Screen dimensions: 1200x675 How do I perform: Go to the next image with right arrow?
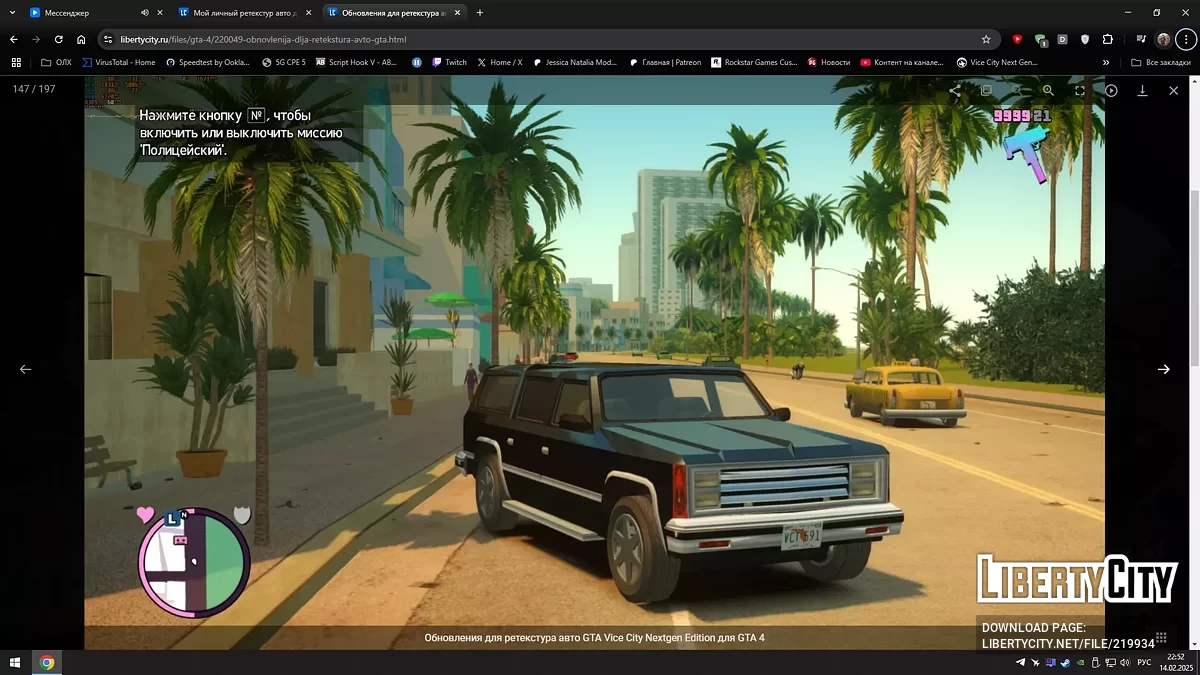pyautogui.click(x=1163, y=369)
